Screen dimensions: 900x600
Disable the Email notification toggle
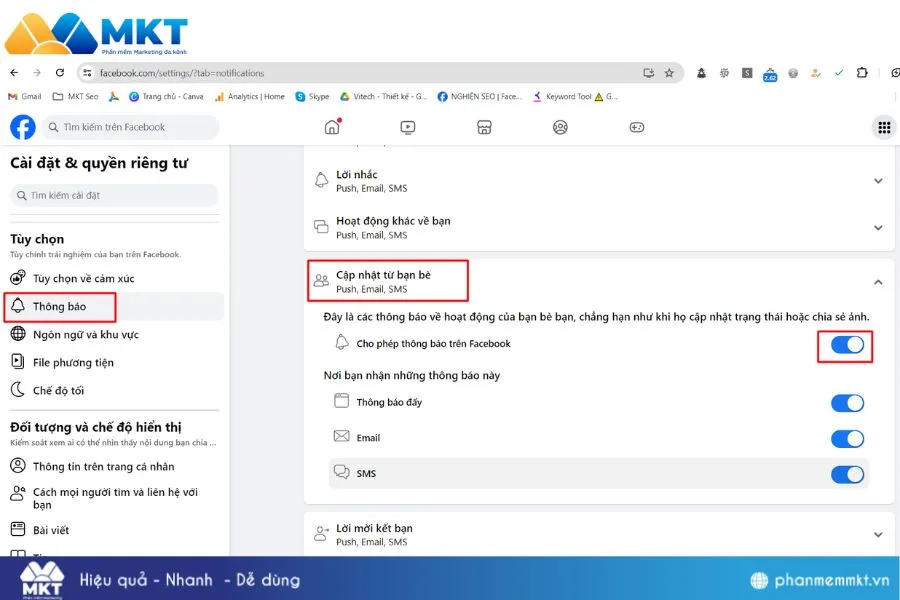point(846,438)
